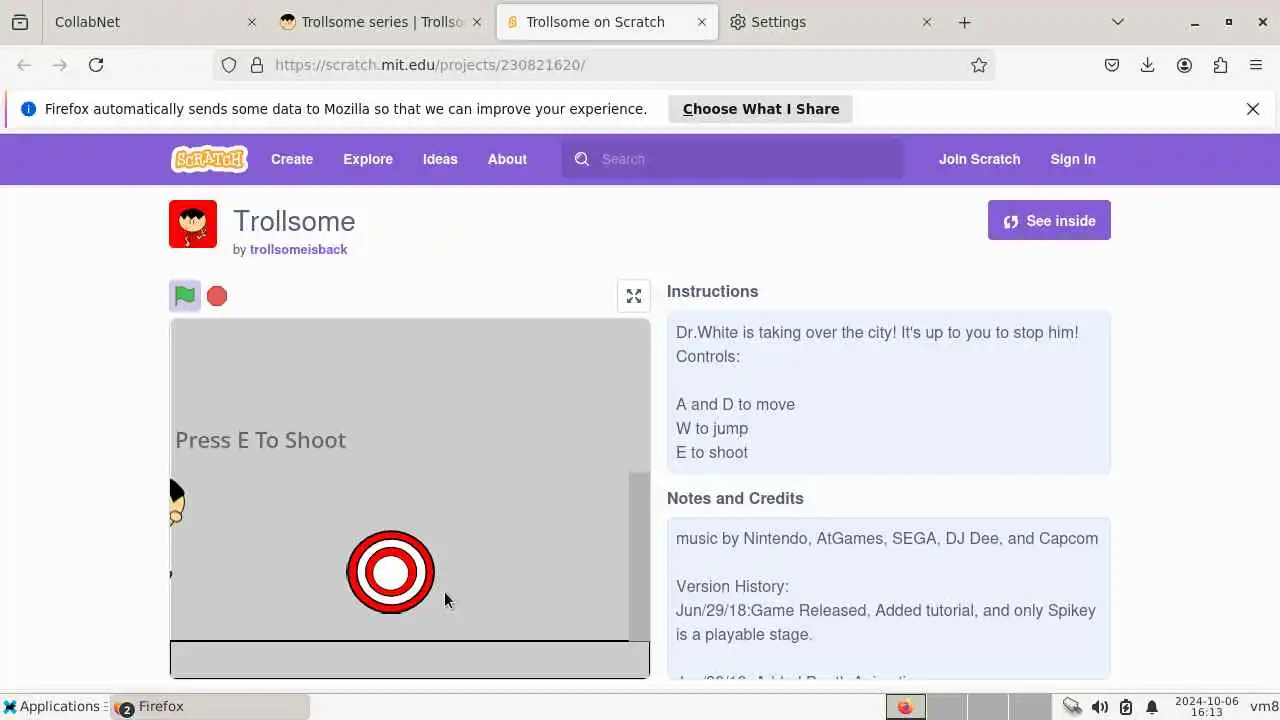The height and width of the screenshot is (720, 1280).
Task: Bookmark this page with the star icon
Action: pyautogui.click(x=979, y=65)
